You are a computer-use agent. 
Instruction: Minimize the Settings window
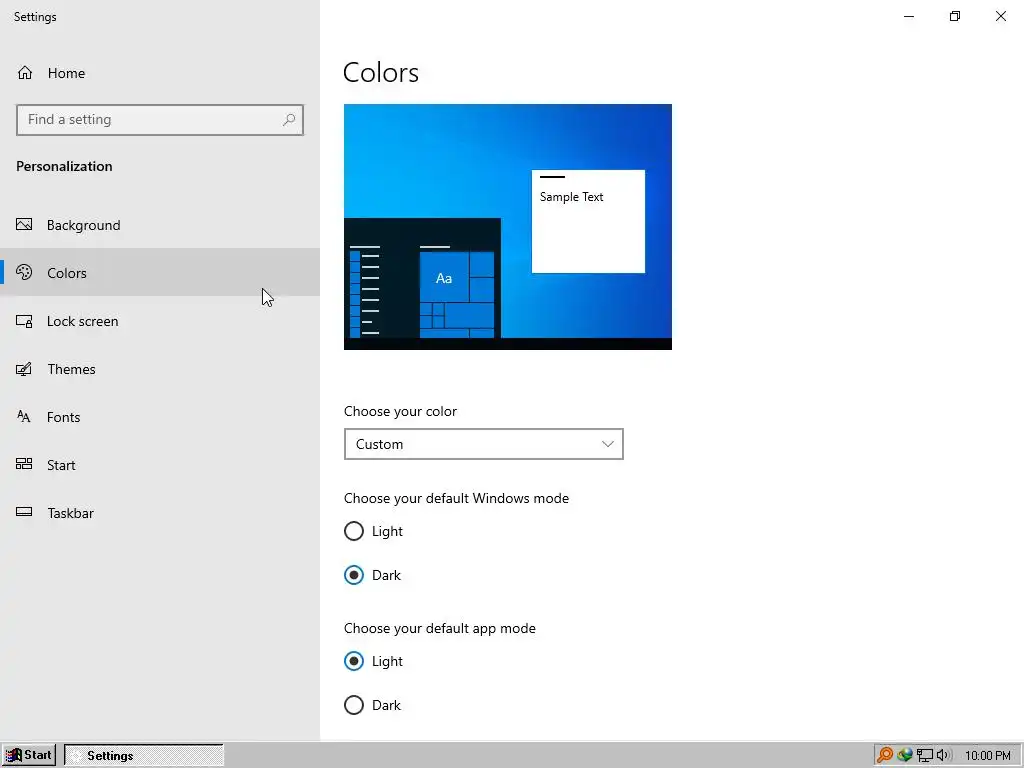click(908, 16)
